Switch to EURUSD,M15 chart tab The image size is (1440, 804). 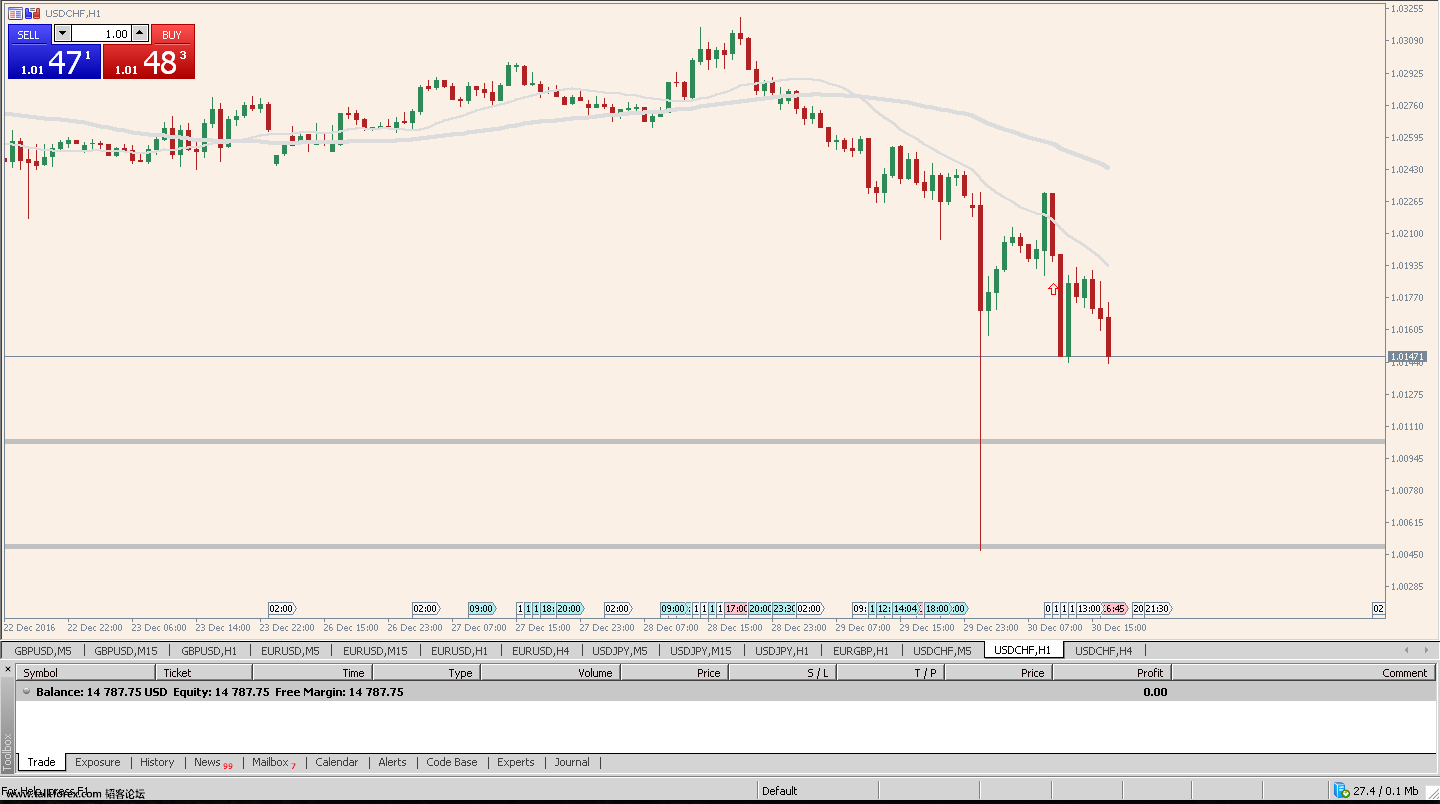coord(375,650)
